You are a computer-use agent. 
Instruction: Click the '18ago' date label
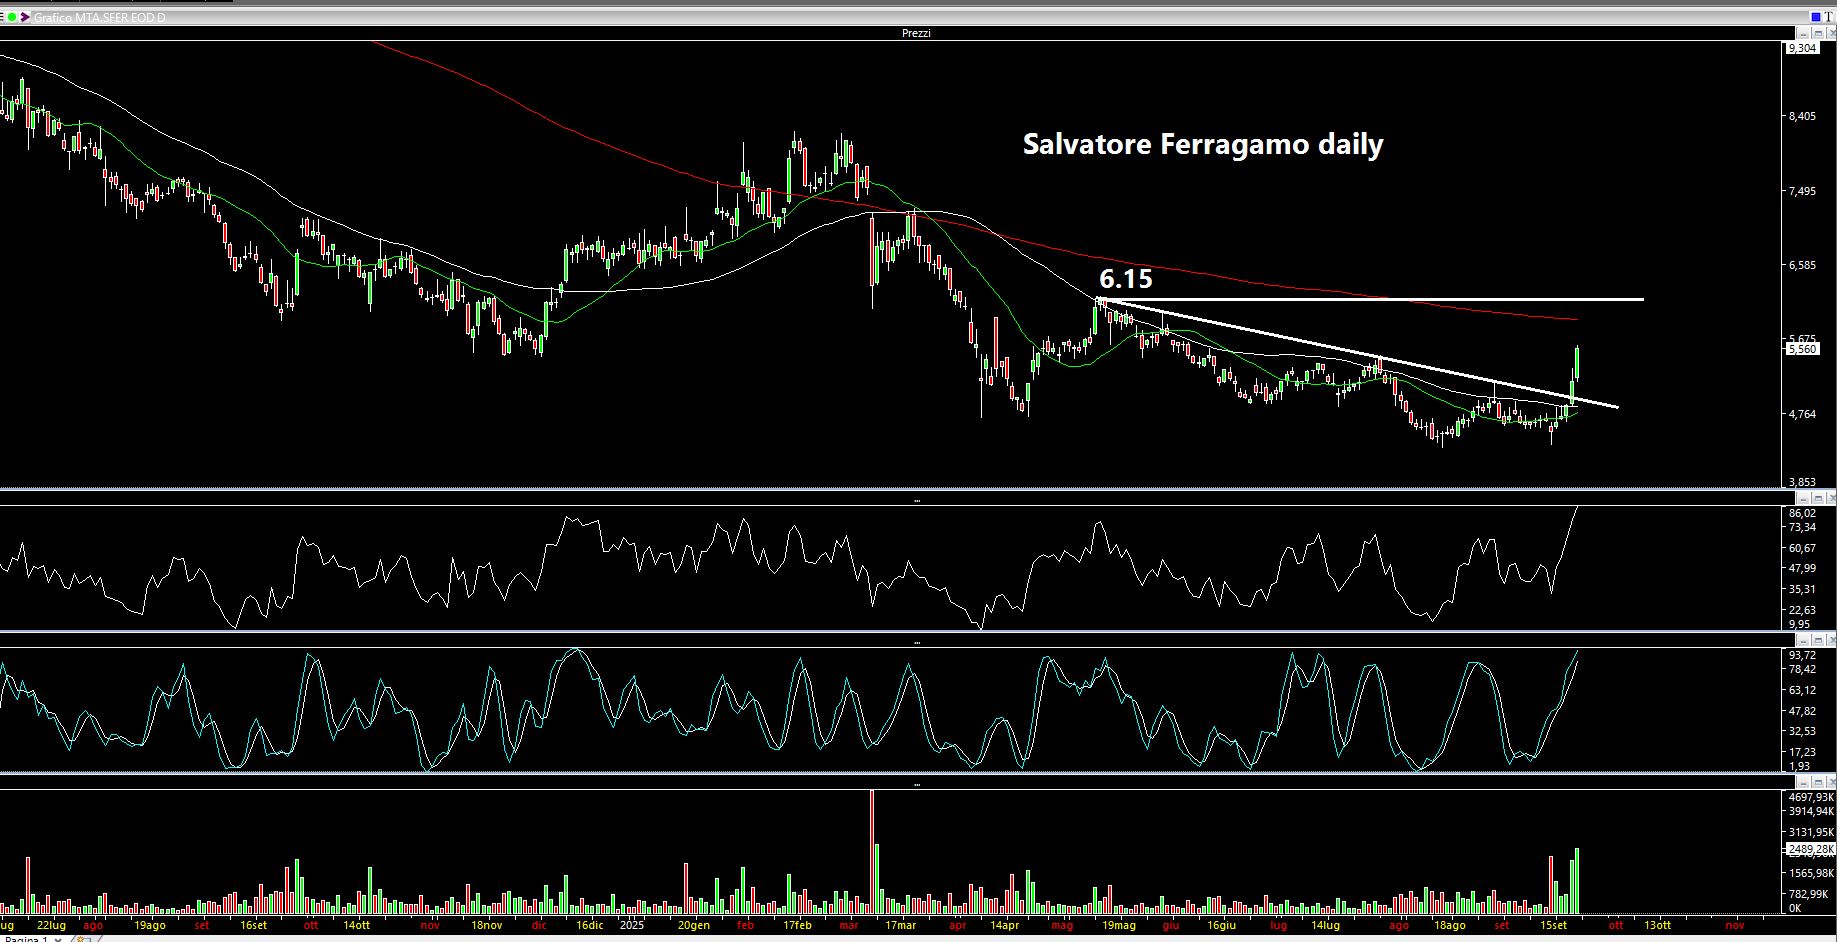click(1449, 925)
